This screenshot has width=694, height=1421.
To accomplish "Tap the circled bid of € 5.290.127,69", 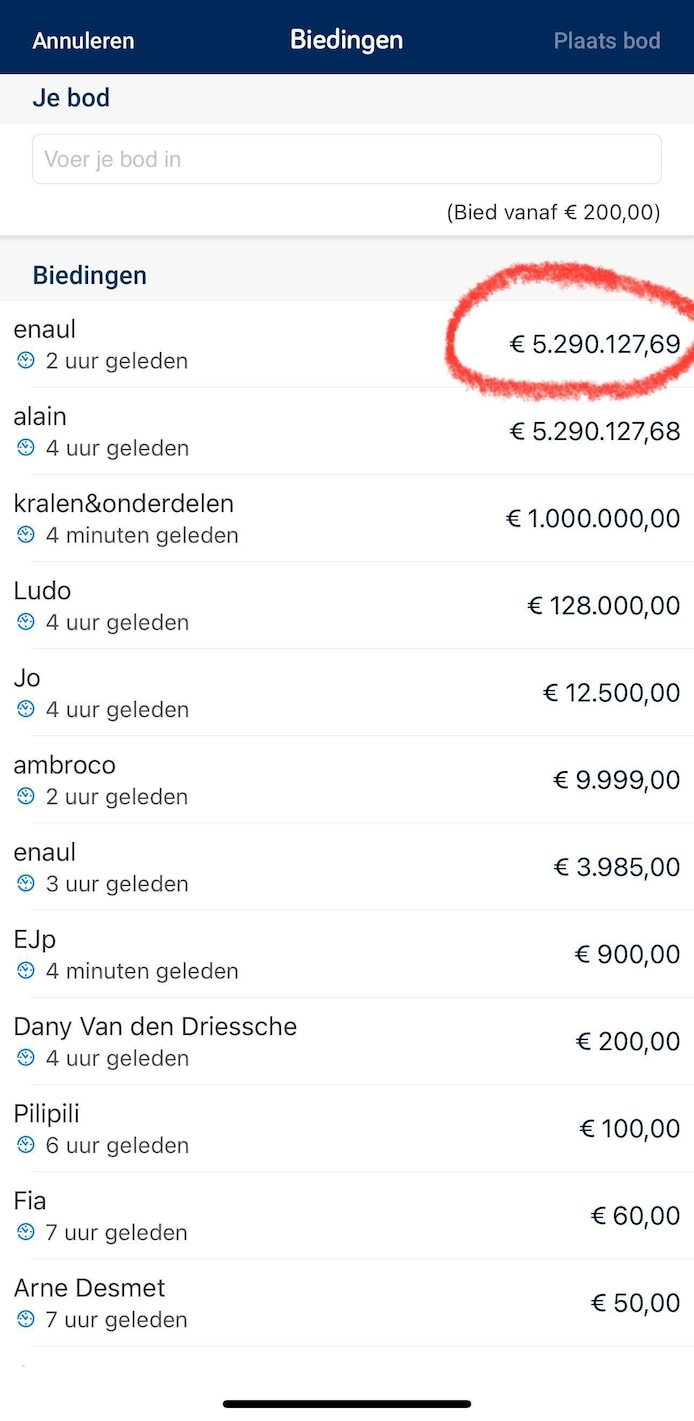I will [594, 344].
